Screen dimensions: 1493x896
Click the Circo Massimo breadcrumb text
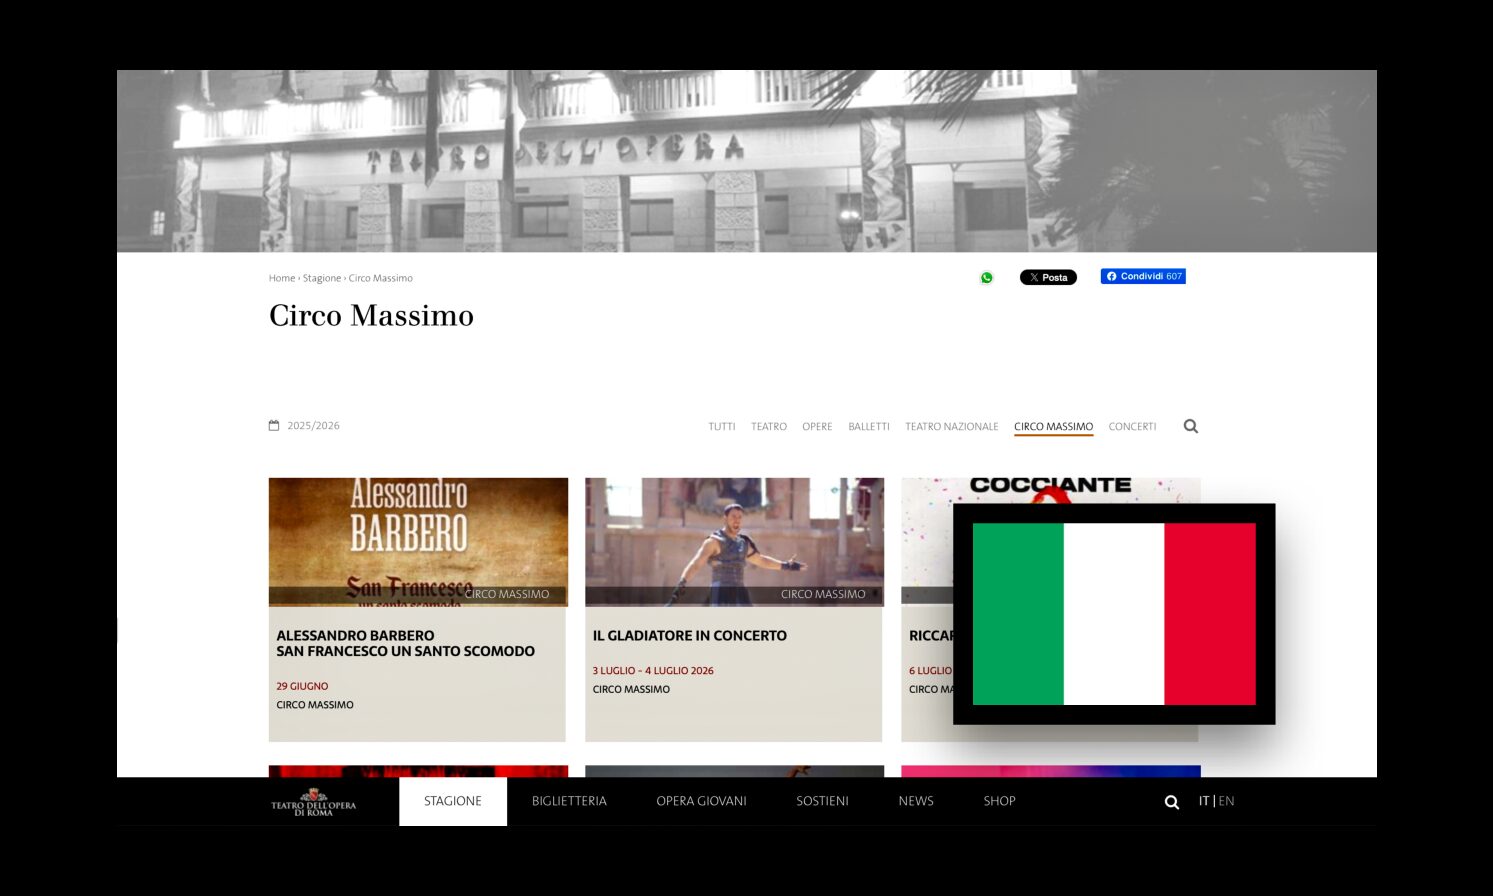click(x=381, y=278)
